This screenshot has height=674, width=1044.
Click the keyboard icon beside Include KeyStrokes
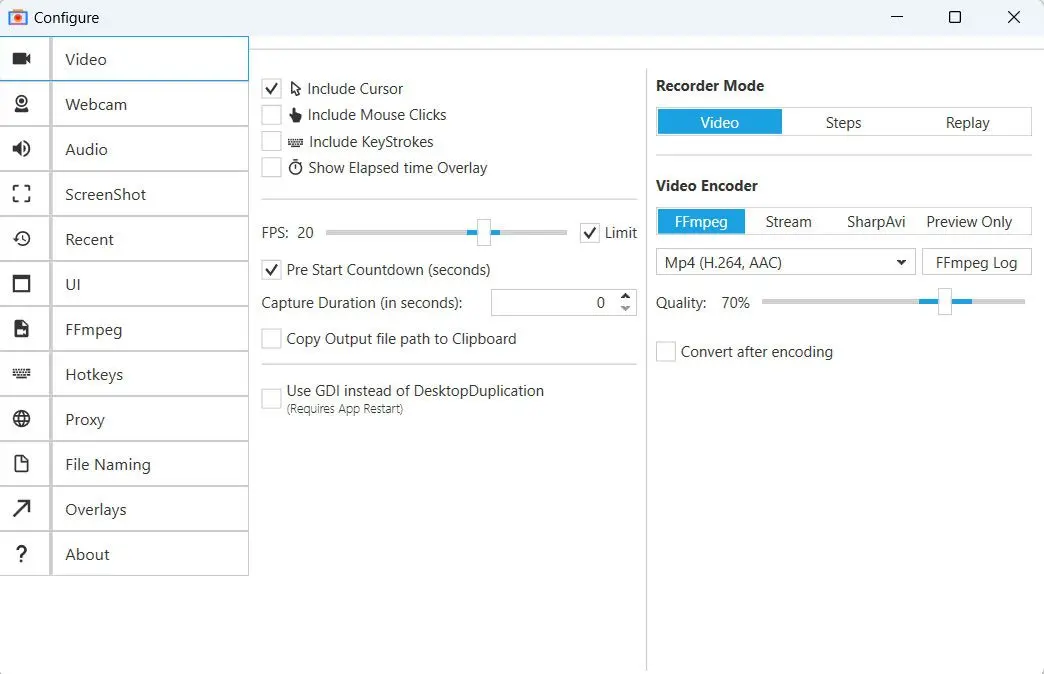tap(296, 142)
